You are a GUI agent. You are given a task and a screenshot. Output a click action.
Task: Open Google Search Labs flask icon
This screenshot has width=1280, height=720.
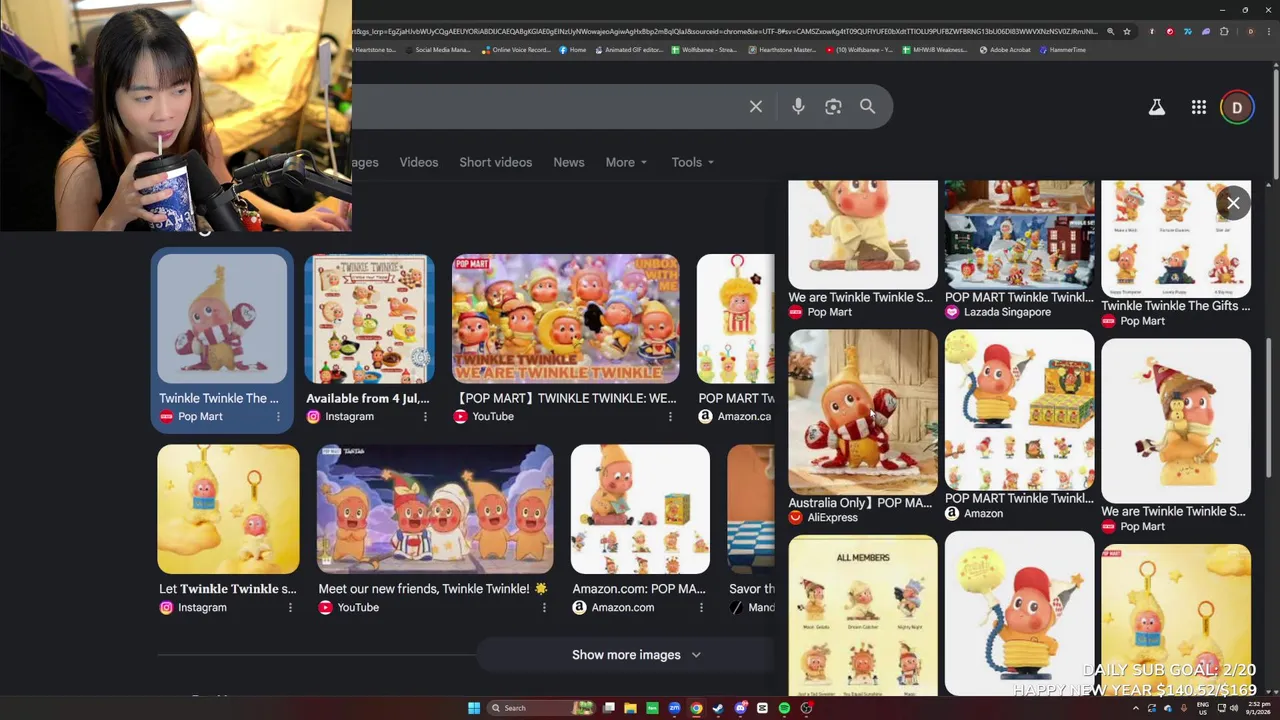coord(1157,107)
